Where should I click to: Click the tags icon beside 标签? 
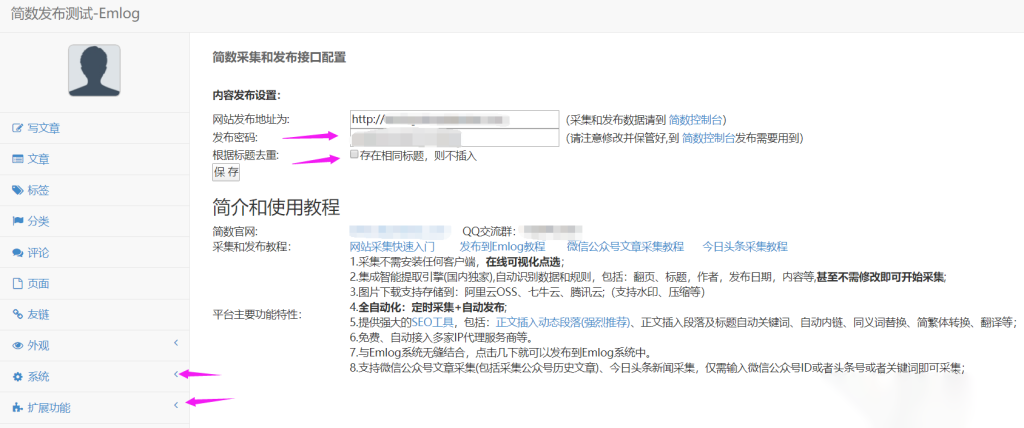click(x=18, y=190)
